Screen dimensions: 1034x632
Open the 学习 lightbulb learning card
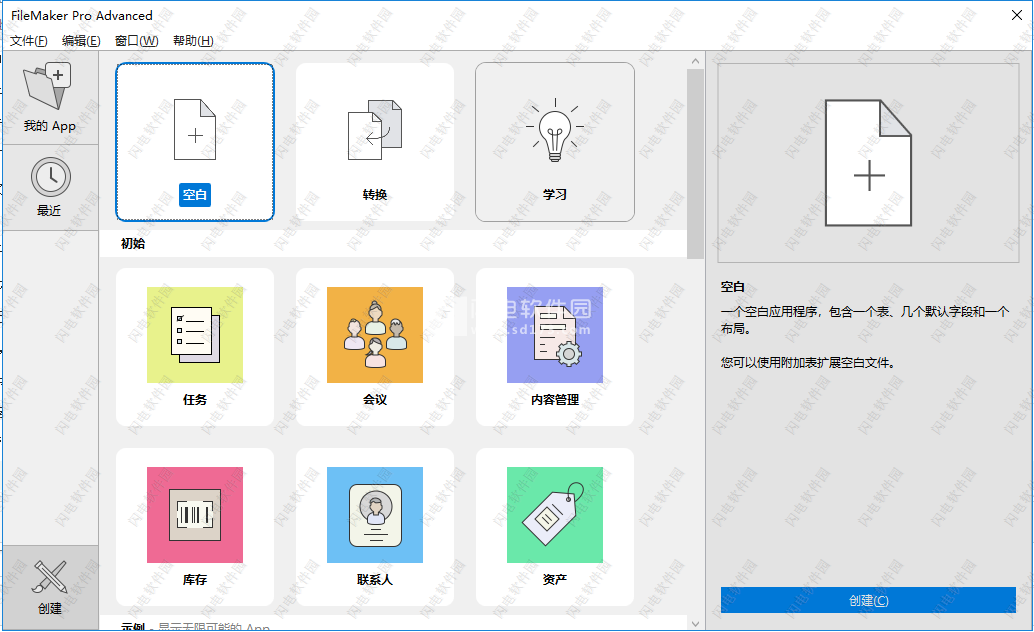click(x=555, y=142)
